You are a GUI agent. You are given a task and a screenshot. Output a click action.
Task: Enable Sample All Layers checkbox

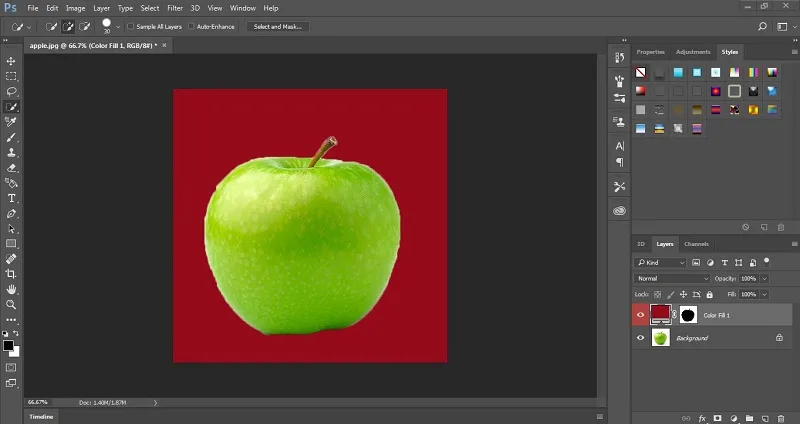131,27
